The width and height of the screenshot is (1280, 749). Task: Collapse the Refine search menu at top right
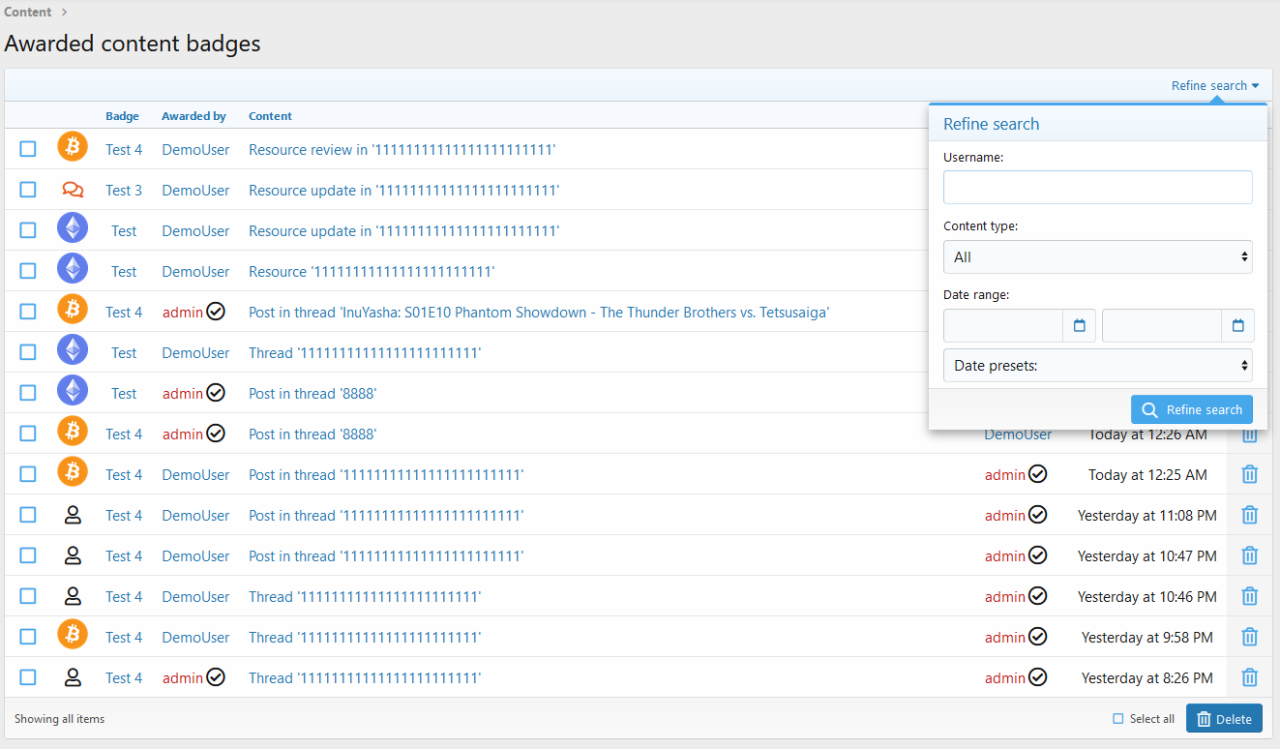click(1215, 86)
